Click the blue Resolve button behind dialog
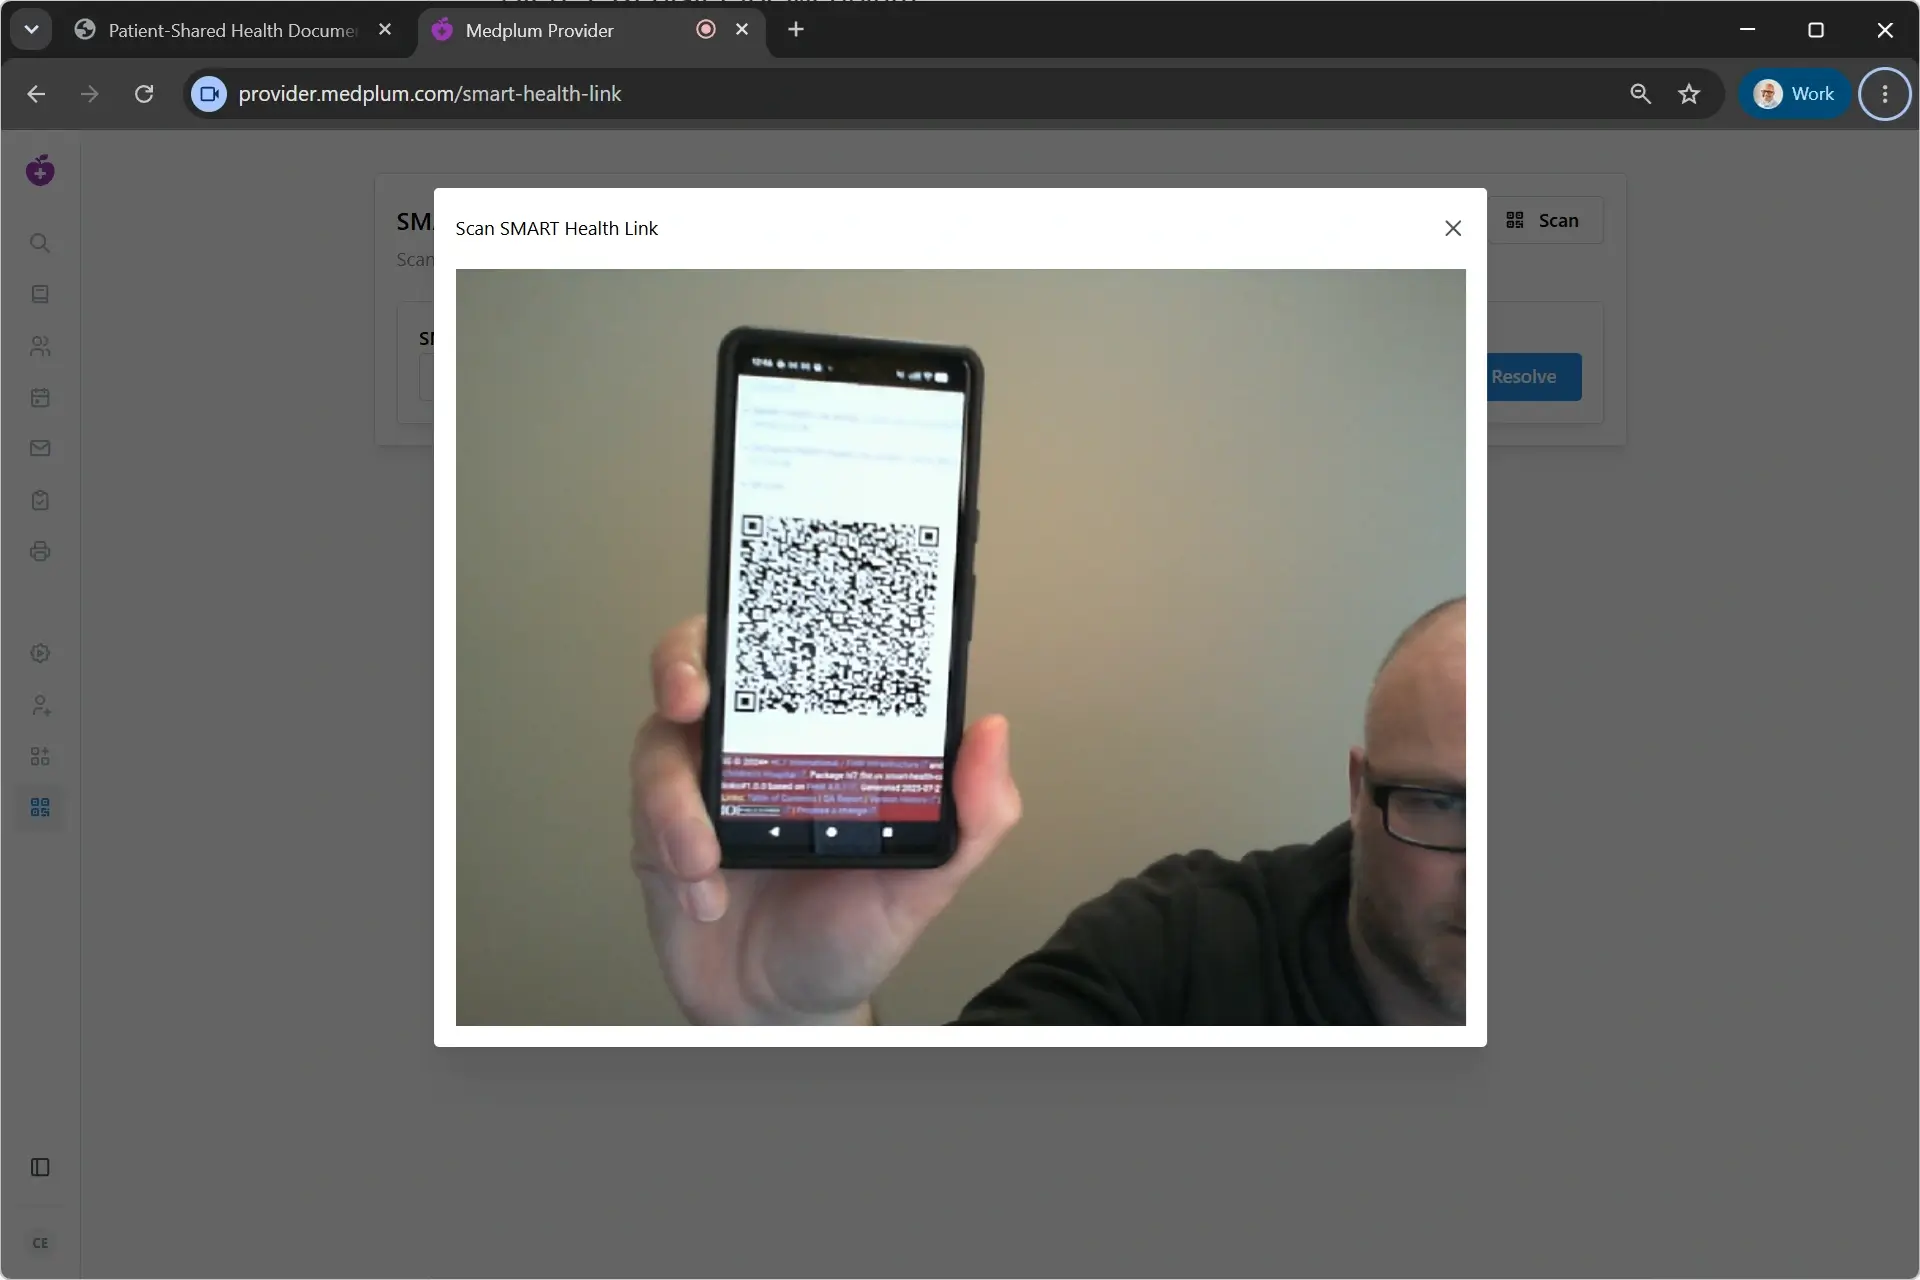Image resolution: width=1920 pixels, height=1280 pixels. point(1533,377)
